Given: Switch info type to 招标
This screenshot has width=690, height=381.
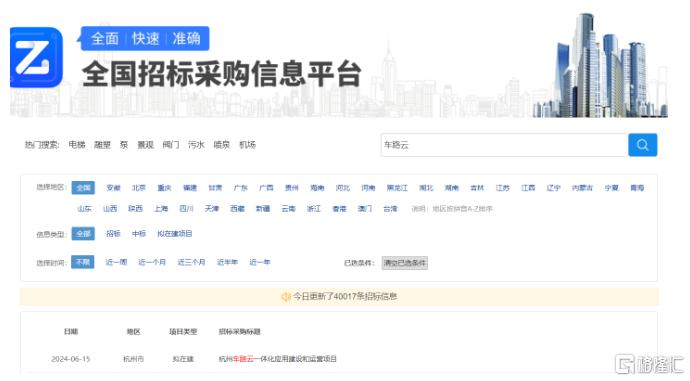Looking at the screenshot, I should click(x=113, y=234).
